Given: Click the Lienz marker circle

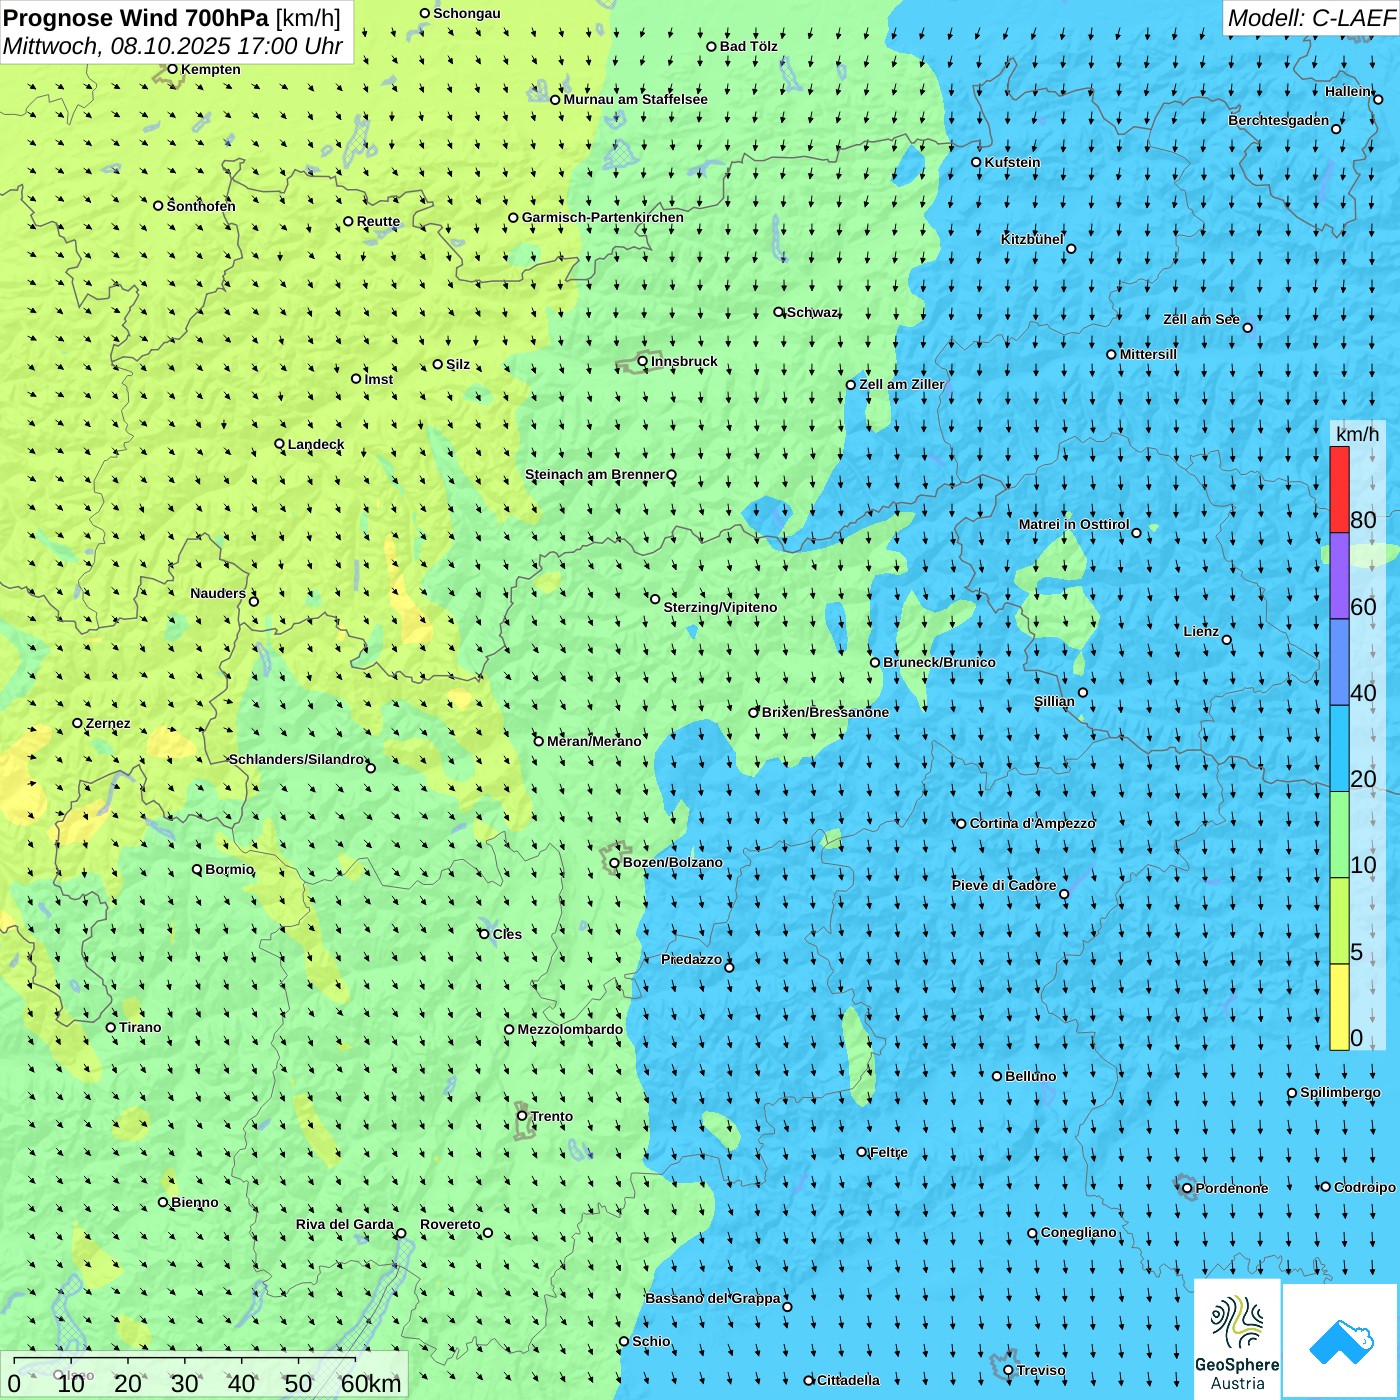Looking at the screenshot, I should coord(1227,640).
